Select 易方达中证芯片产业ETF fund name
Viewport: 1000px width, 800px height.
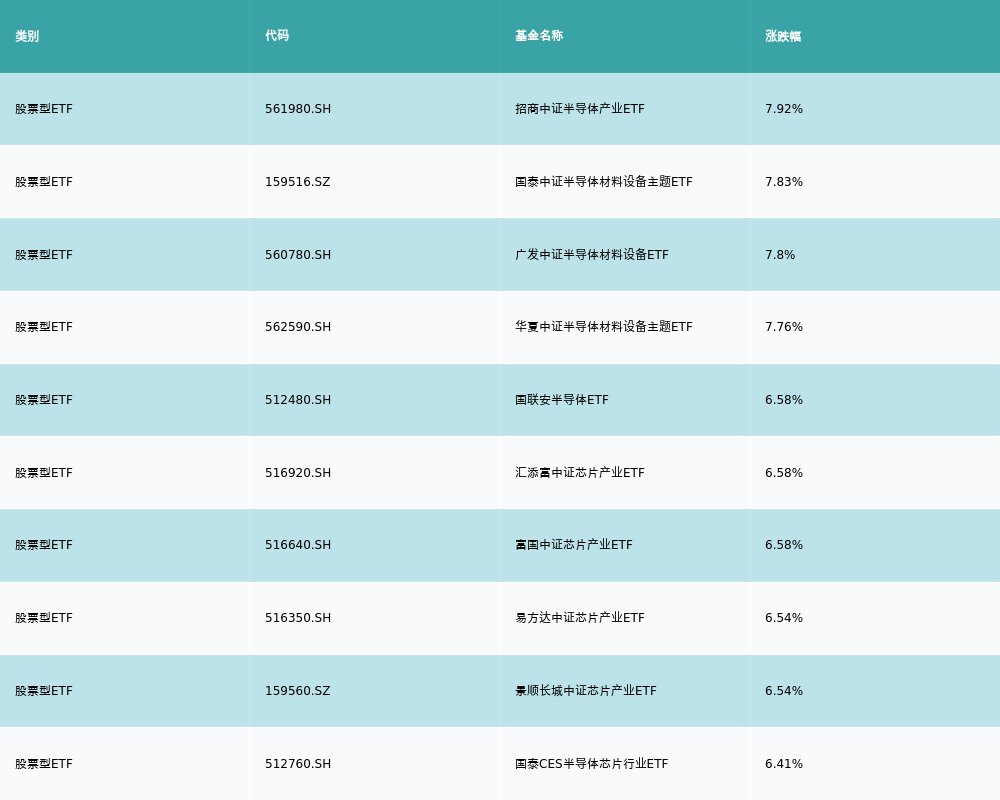[x=580, y=618]
